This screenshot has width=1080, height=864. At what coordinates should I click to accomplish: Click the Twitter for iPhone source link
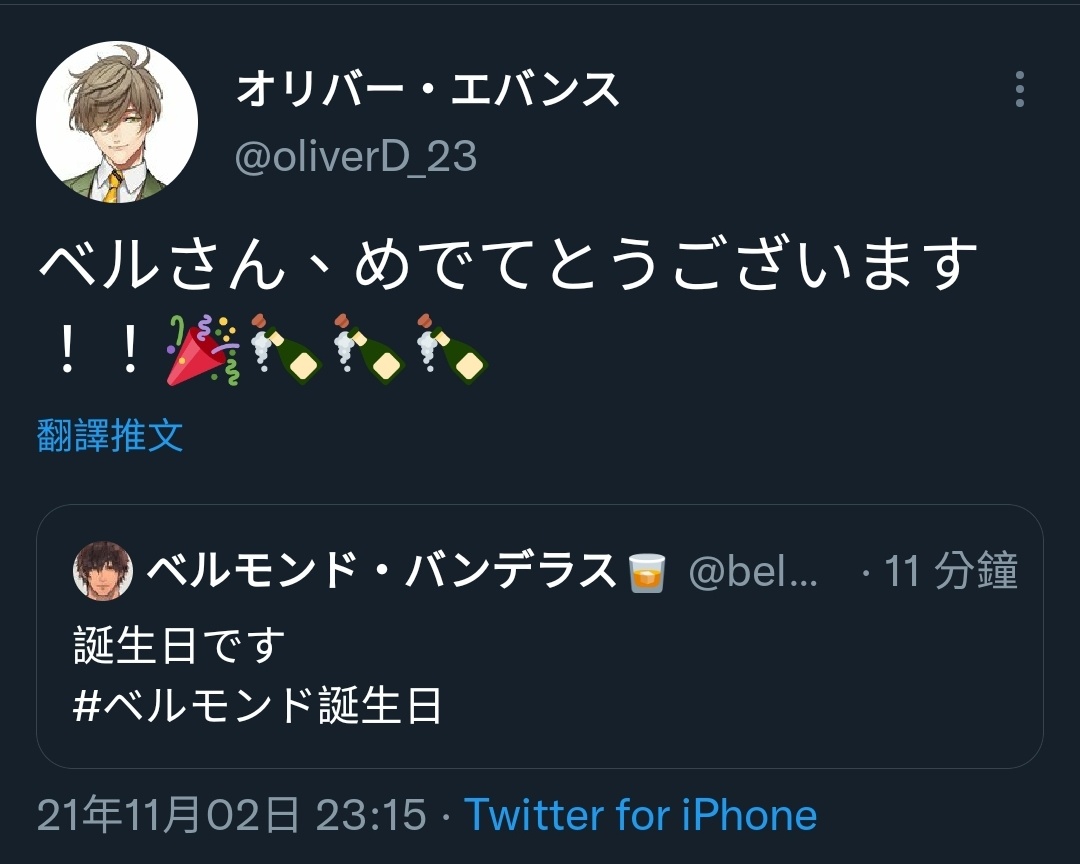[641, 815]
